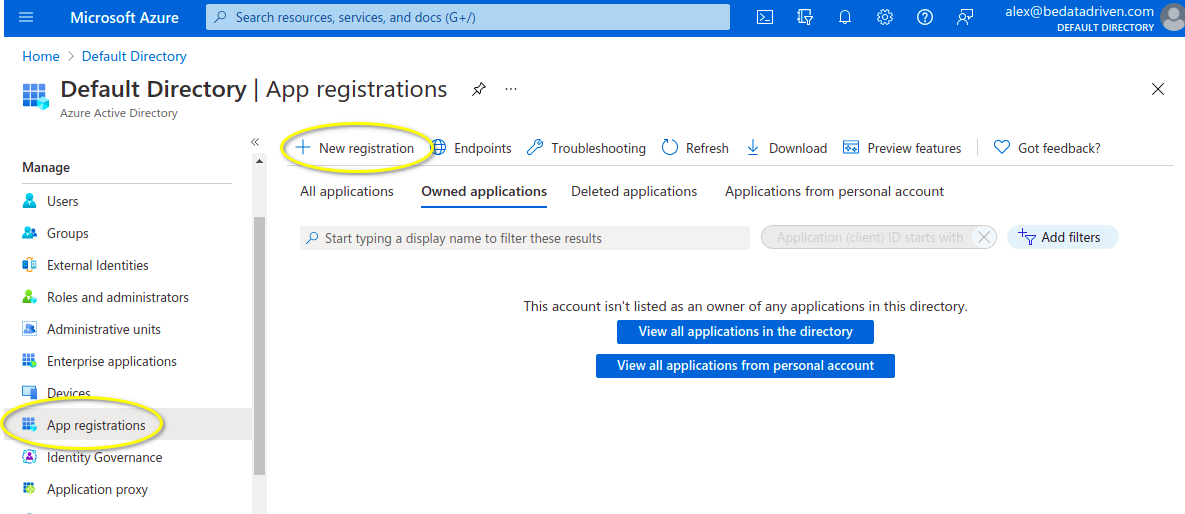Open Cloud Shell from top bar
Viewport: 1185px width, 514px height.
pyautogui.click(x=765, y=17)
